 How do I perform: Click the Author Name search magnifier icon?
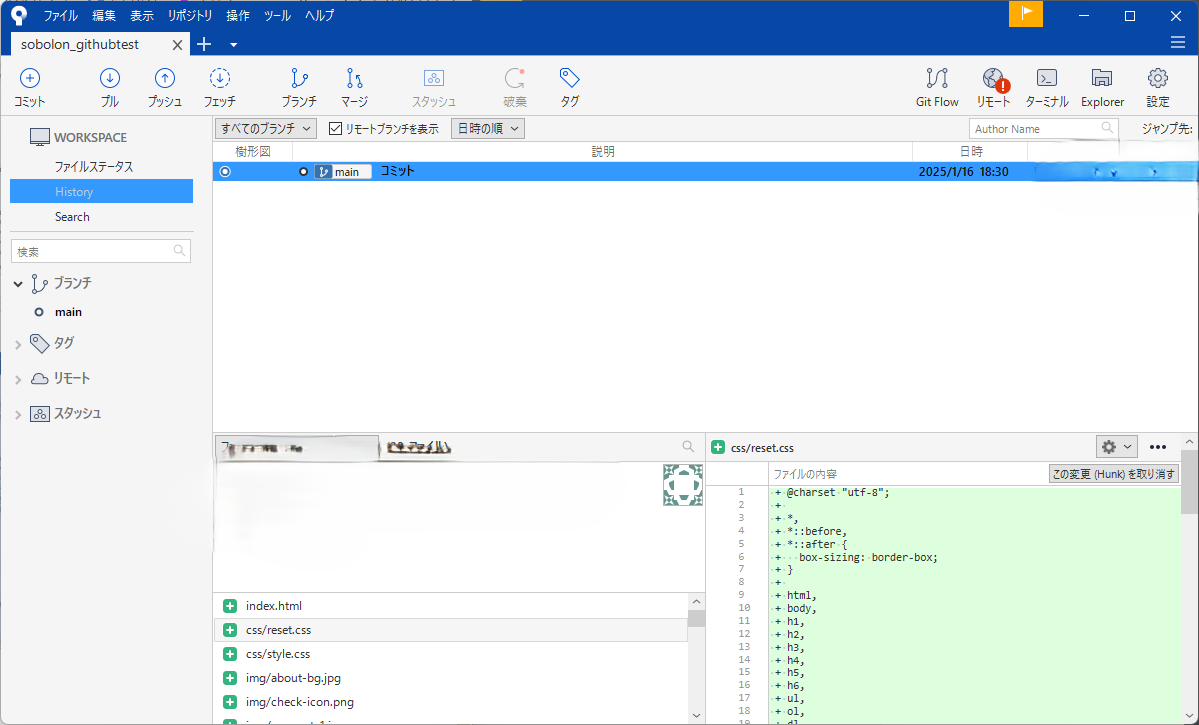click(x=1107, y=128)
